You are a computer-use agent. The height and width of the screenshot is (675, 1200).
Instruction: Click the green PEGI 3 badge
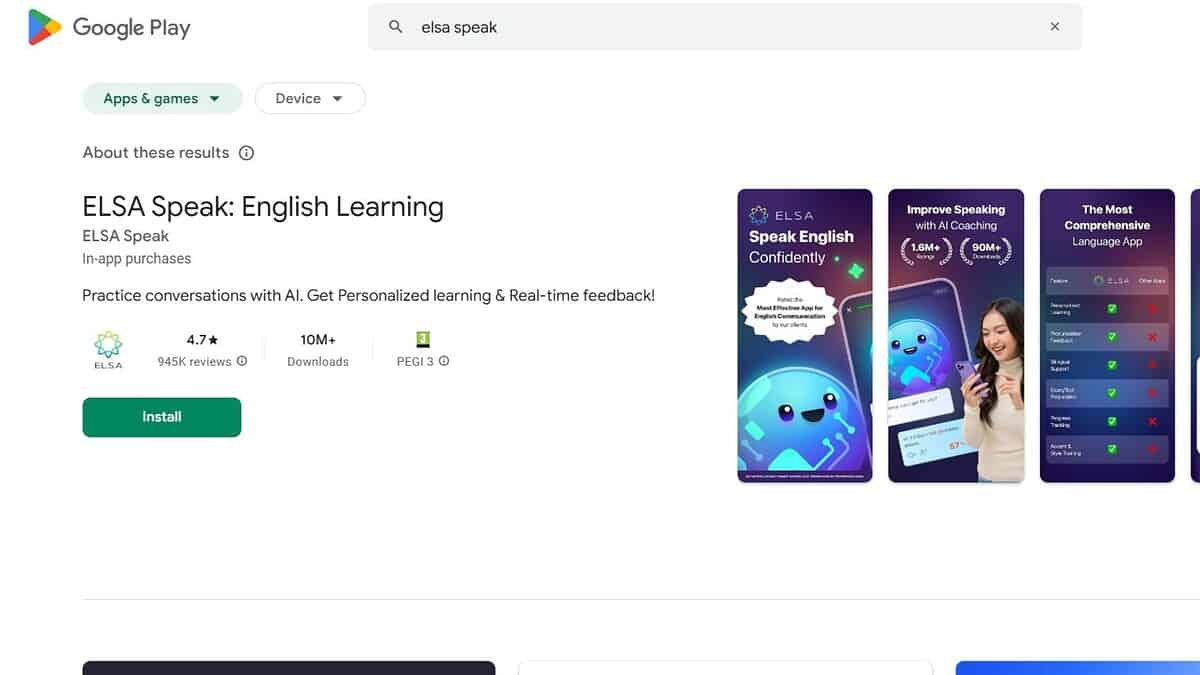(423, 339)
